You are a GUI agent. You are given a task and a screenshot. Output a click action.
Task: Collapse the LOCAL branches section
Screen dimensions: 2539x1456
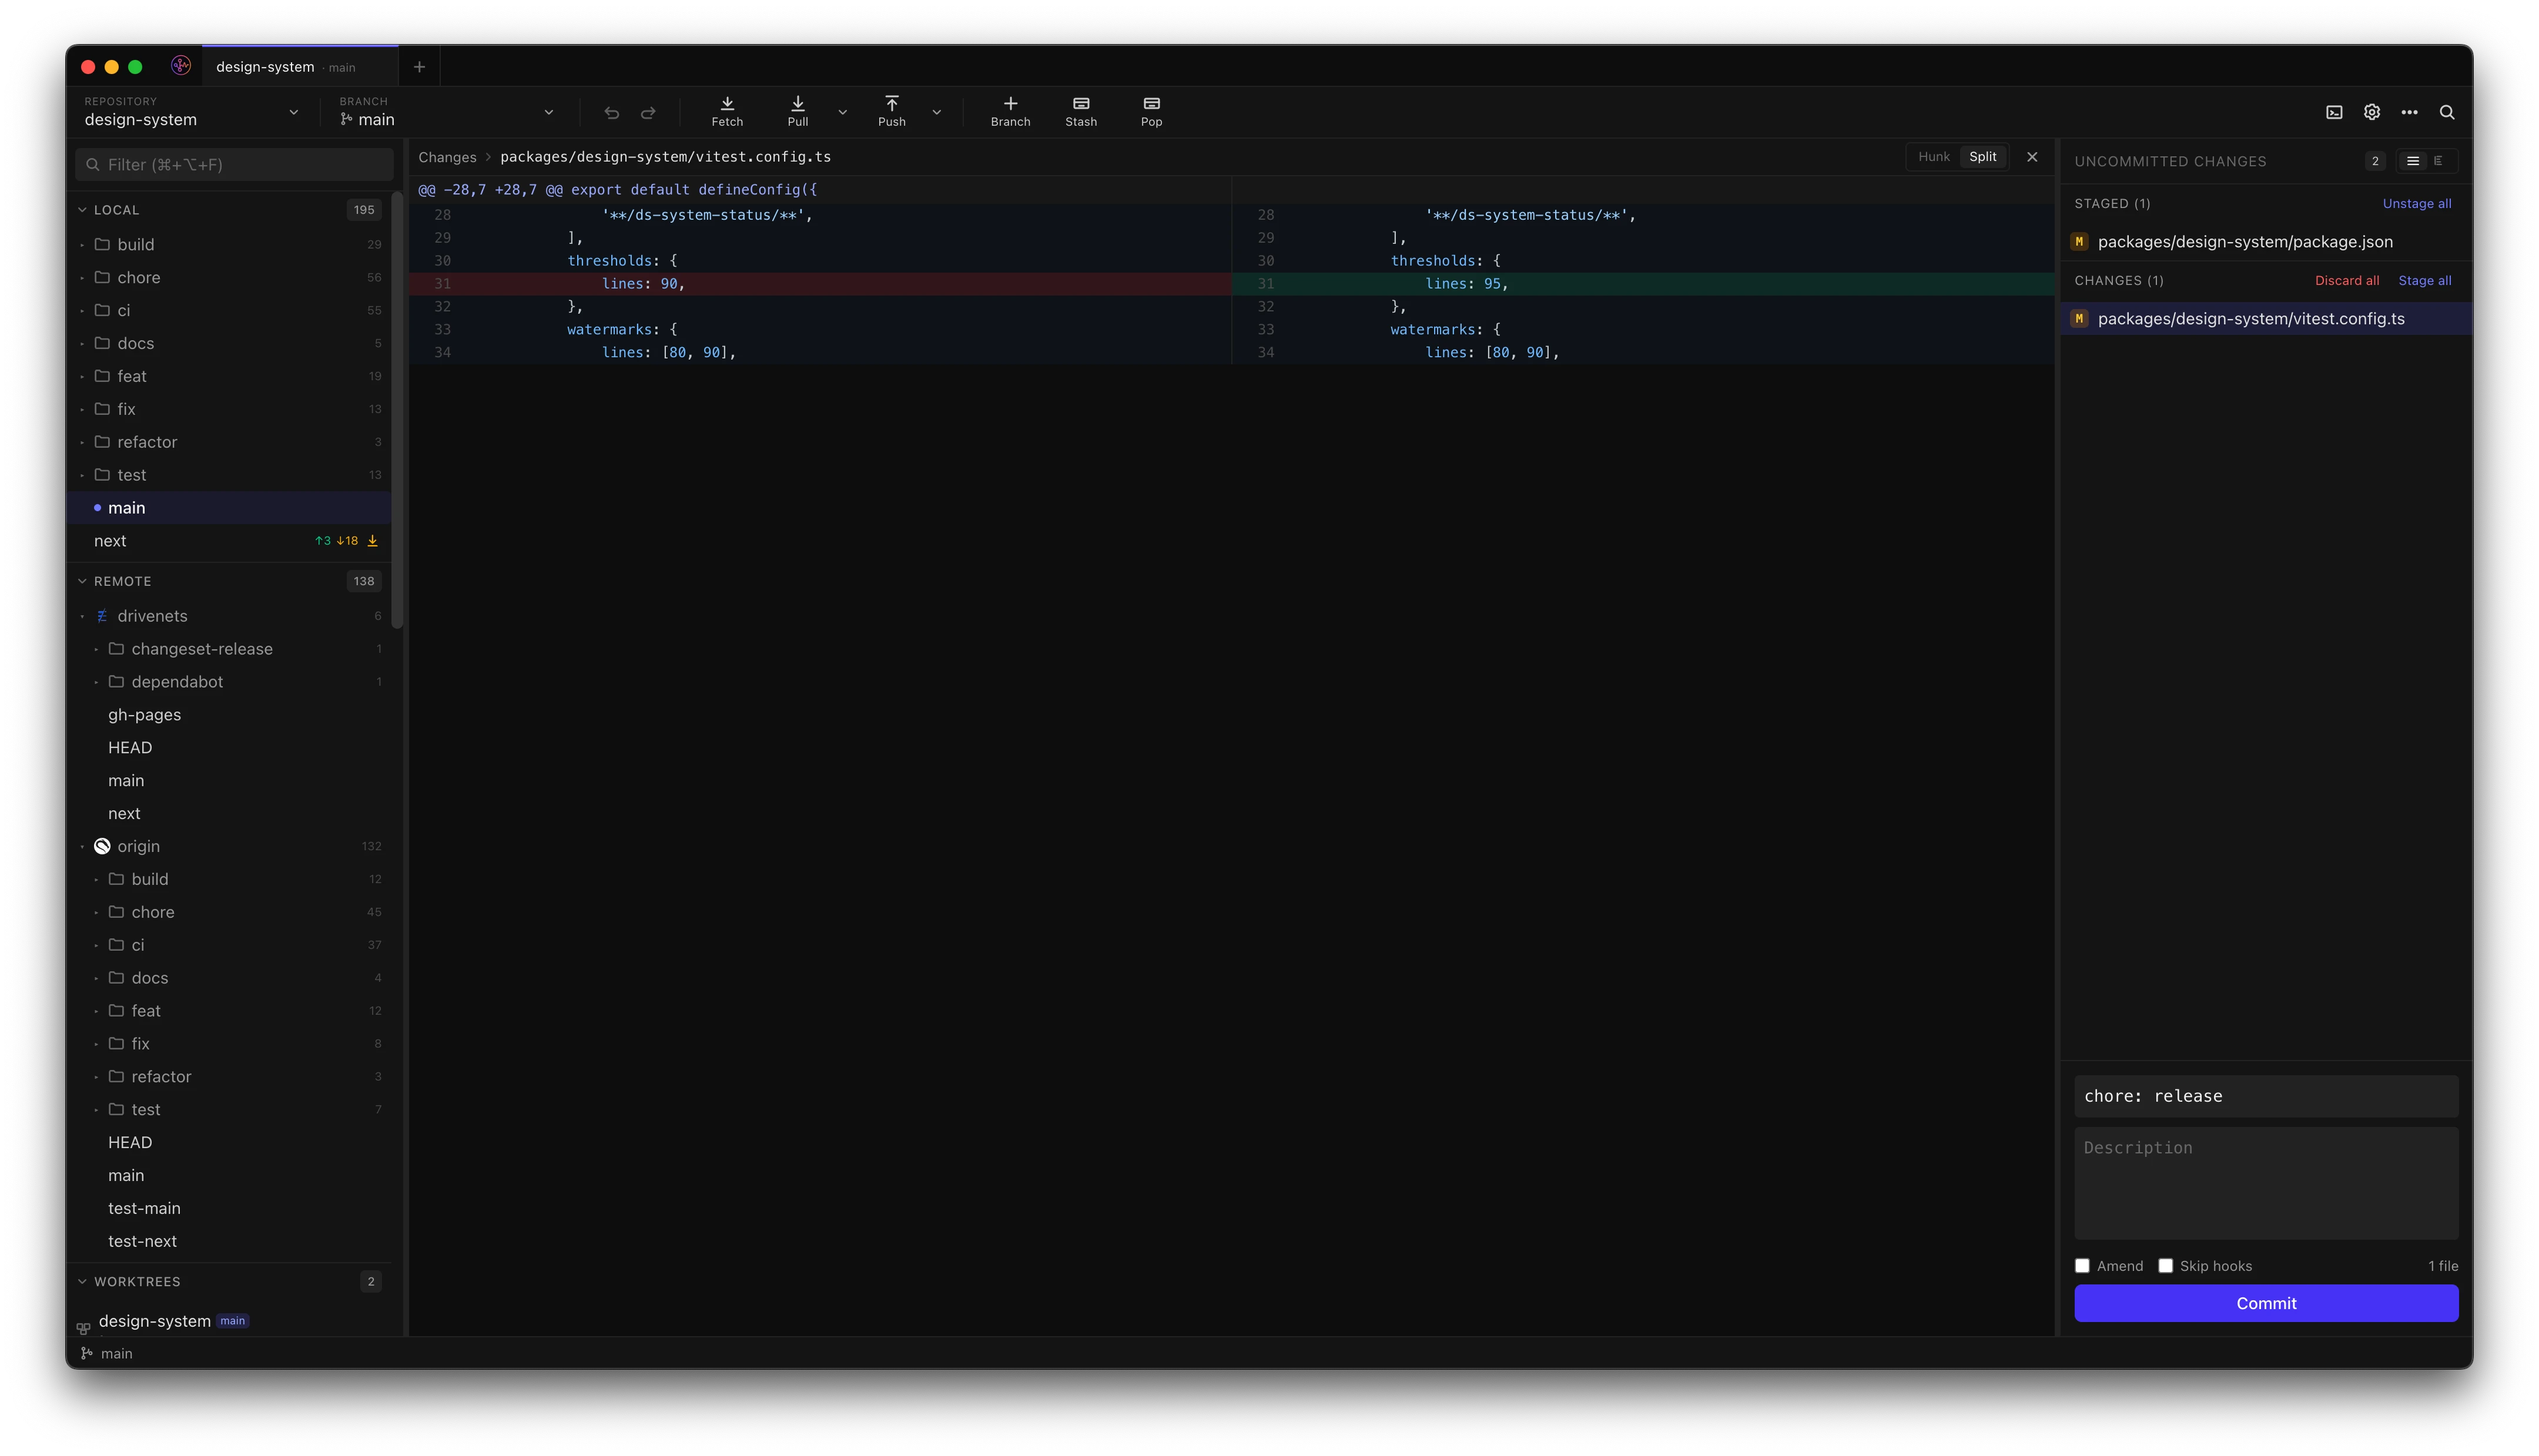[82, 210]
